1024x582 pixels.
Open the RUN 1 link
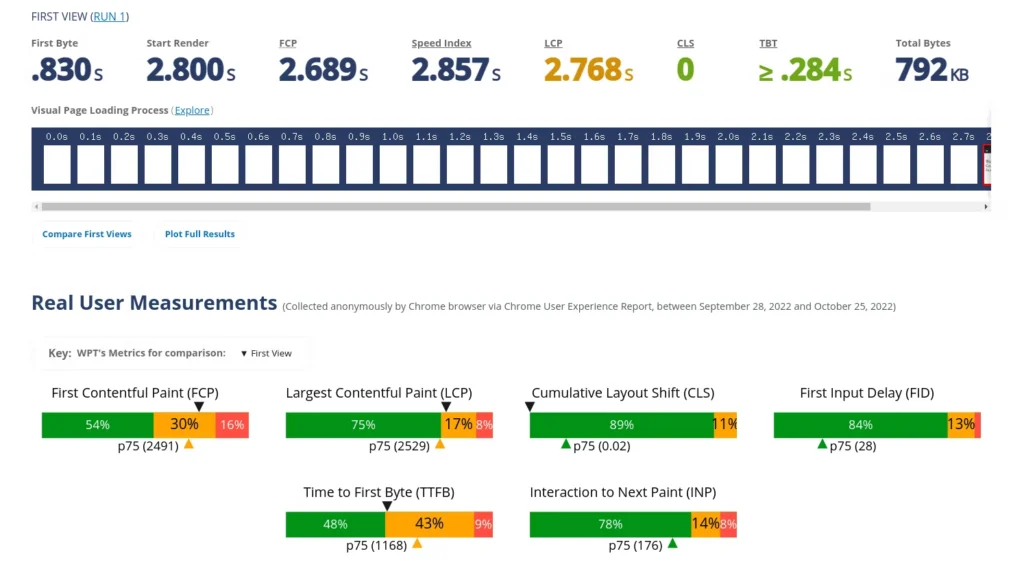109,16
